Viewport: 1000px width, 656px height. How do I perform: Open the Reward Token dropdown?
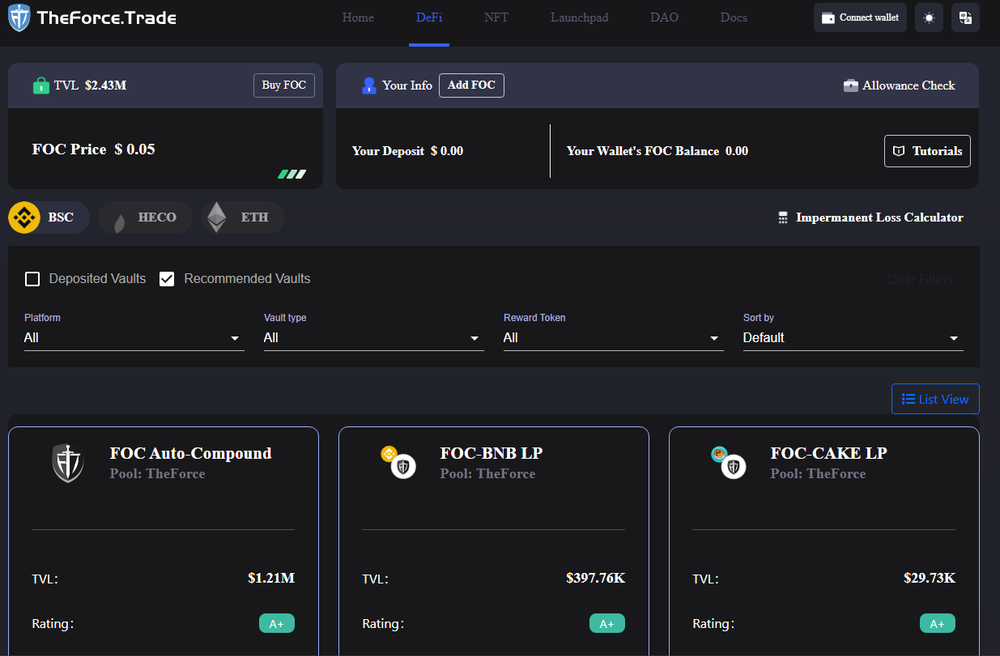click(614, 338)
